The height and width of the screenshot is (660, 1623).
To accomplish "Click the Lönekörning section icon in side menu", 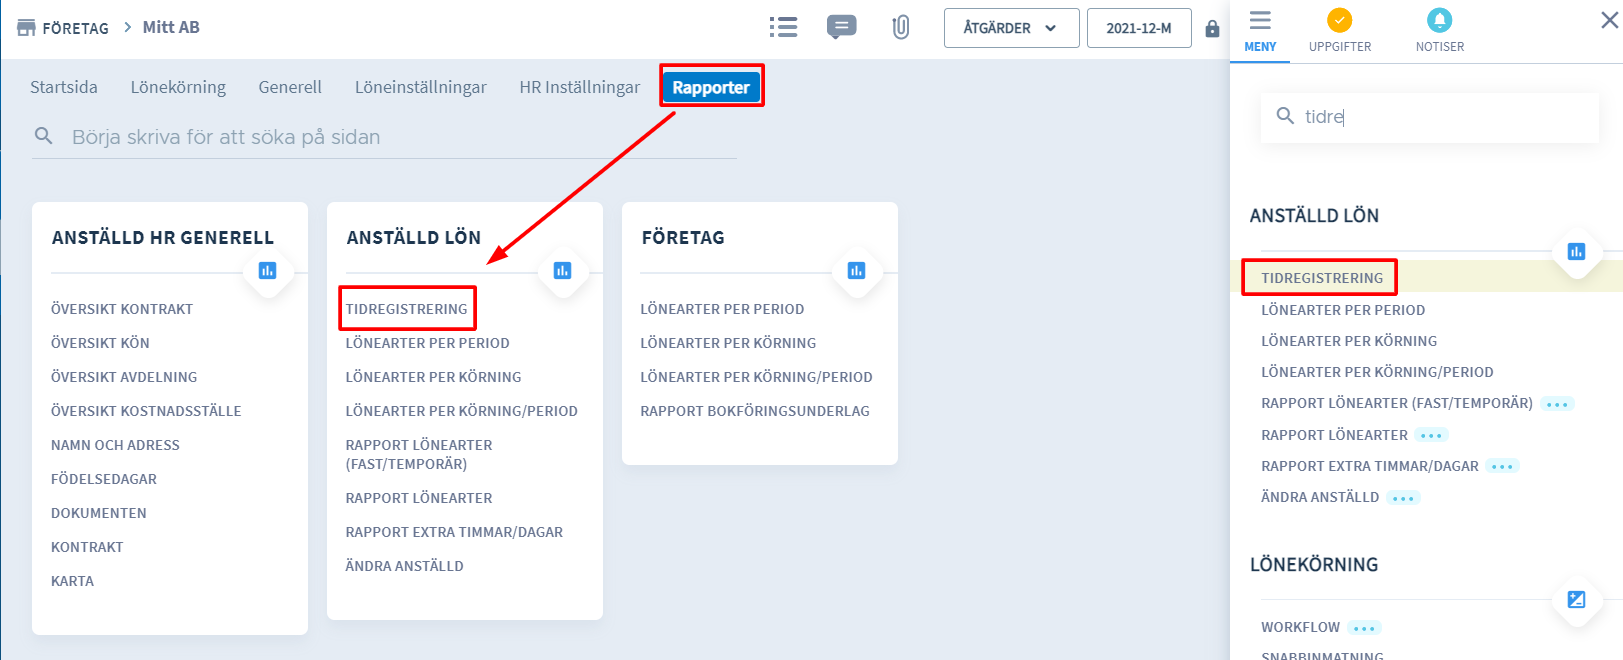I will click(x=1576, y=599).
